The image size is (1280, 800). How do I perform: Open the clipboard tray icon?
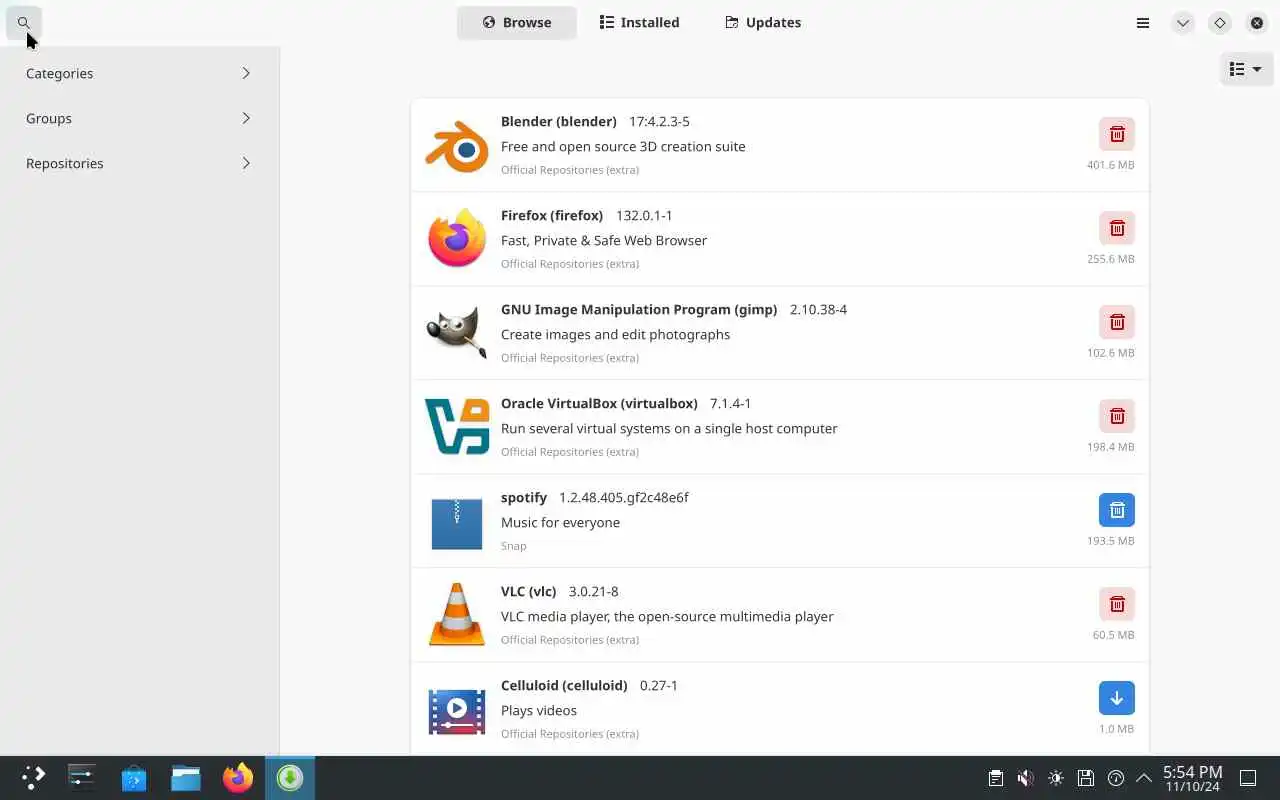(995, 778)
